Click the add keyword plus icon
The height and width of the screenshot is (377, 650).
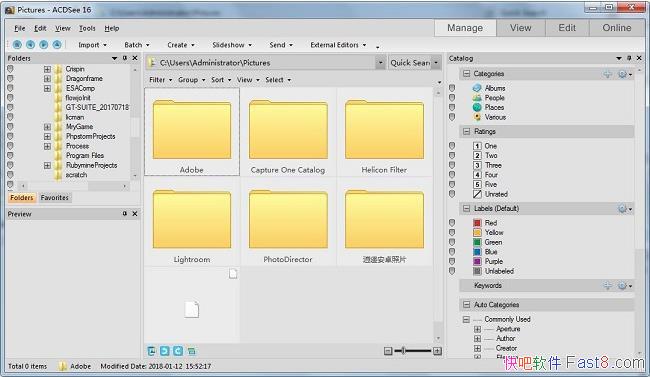607,285
